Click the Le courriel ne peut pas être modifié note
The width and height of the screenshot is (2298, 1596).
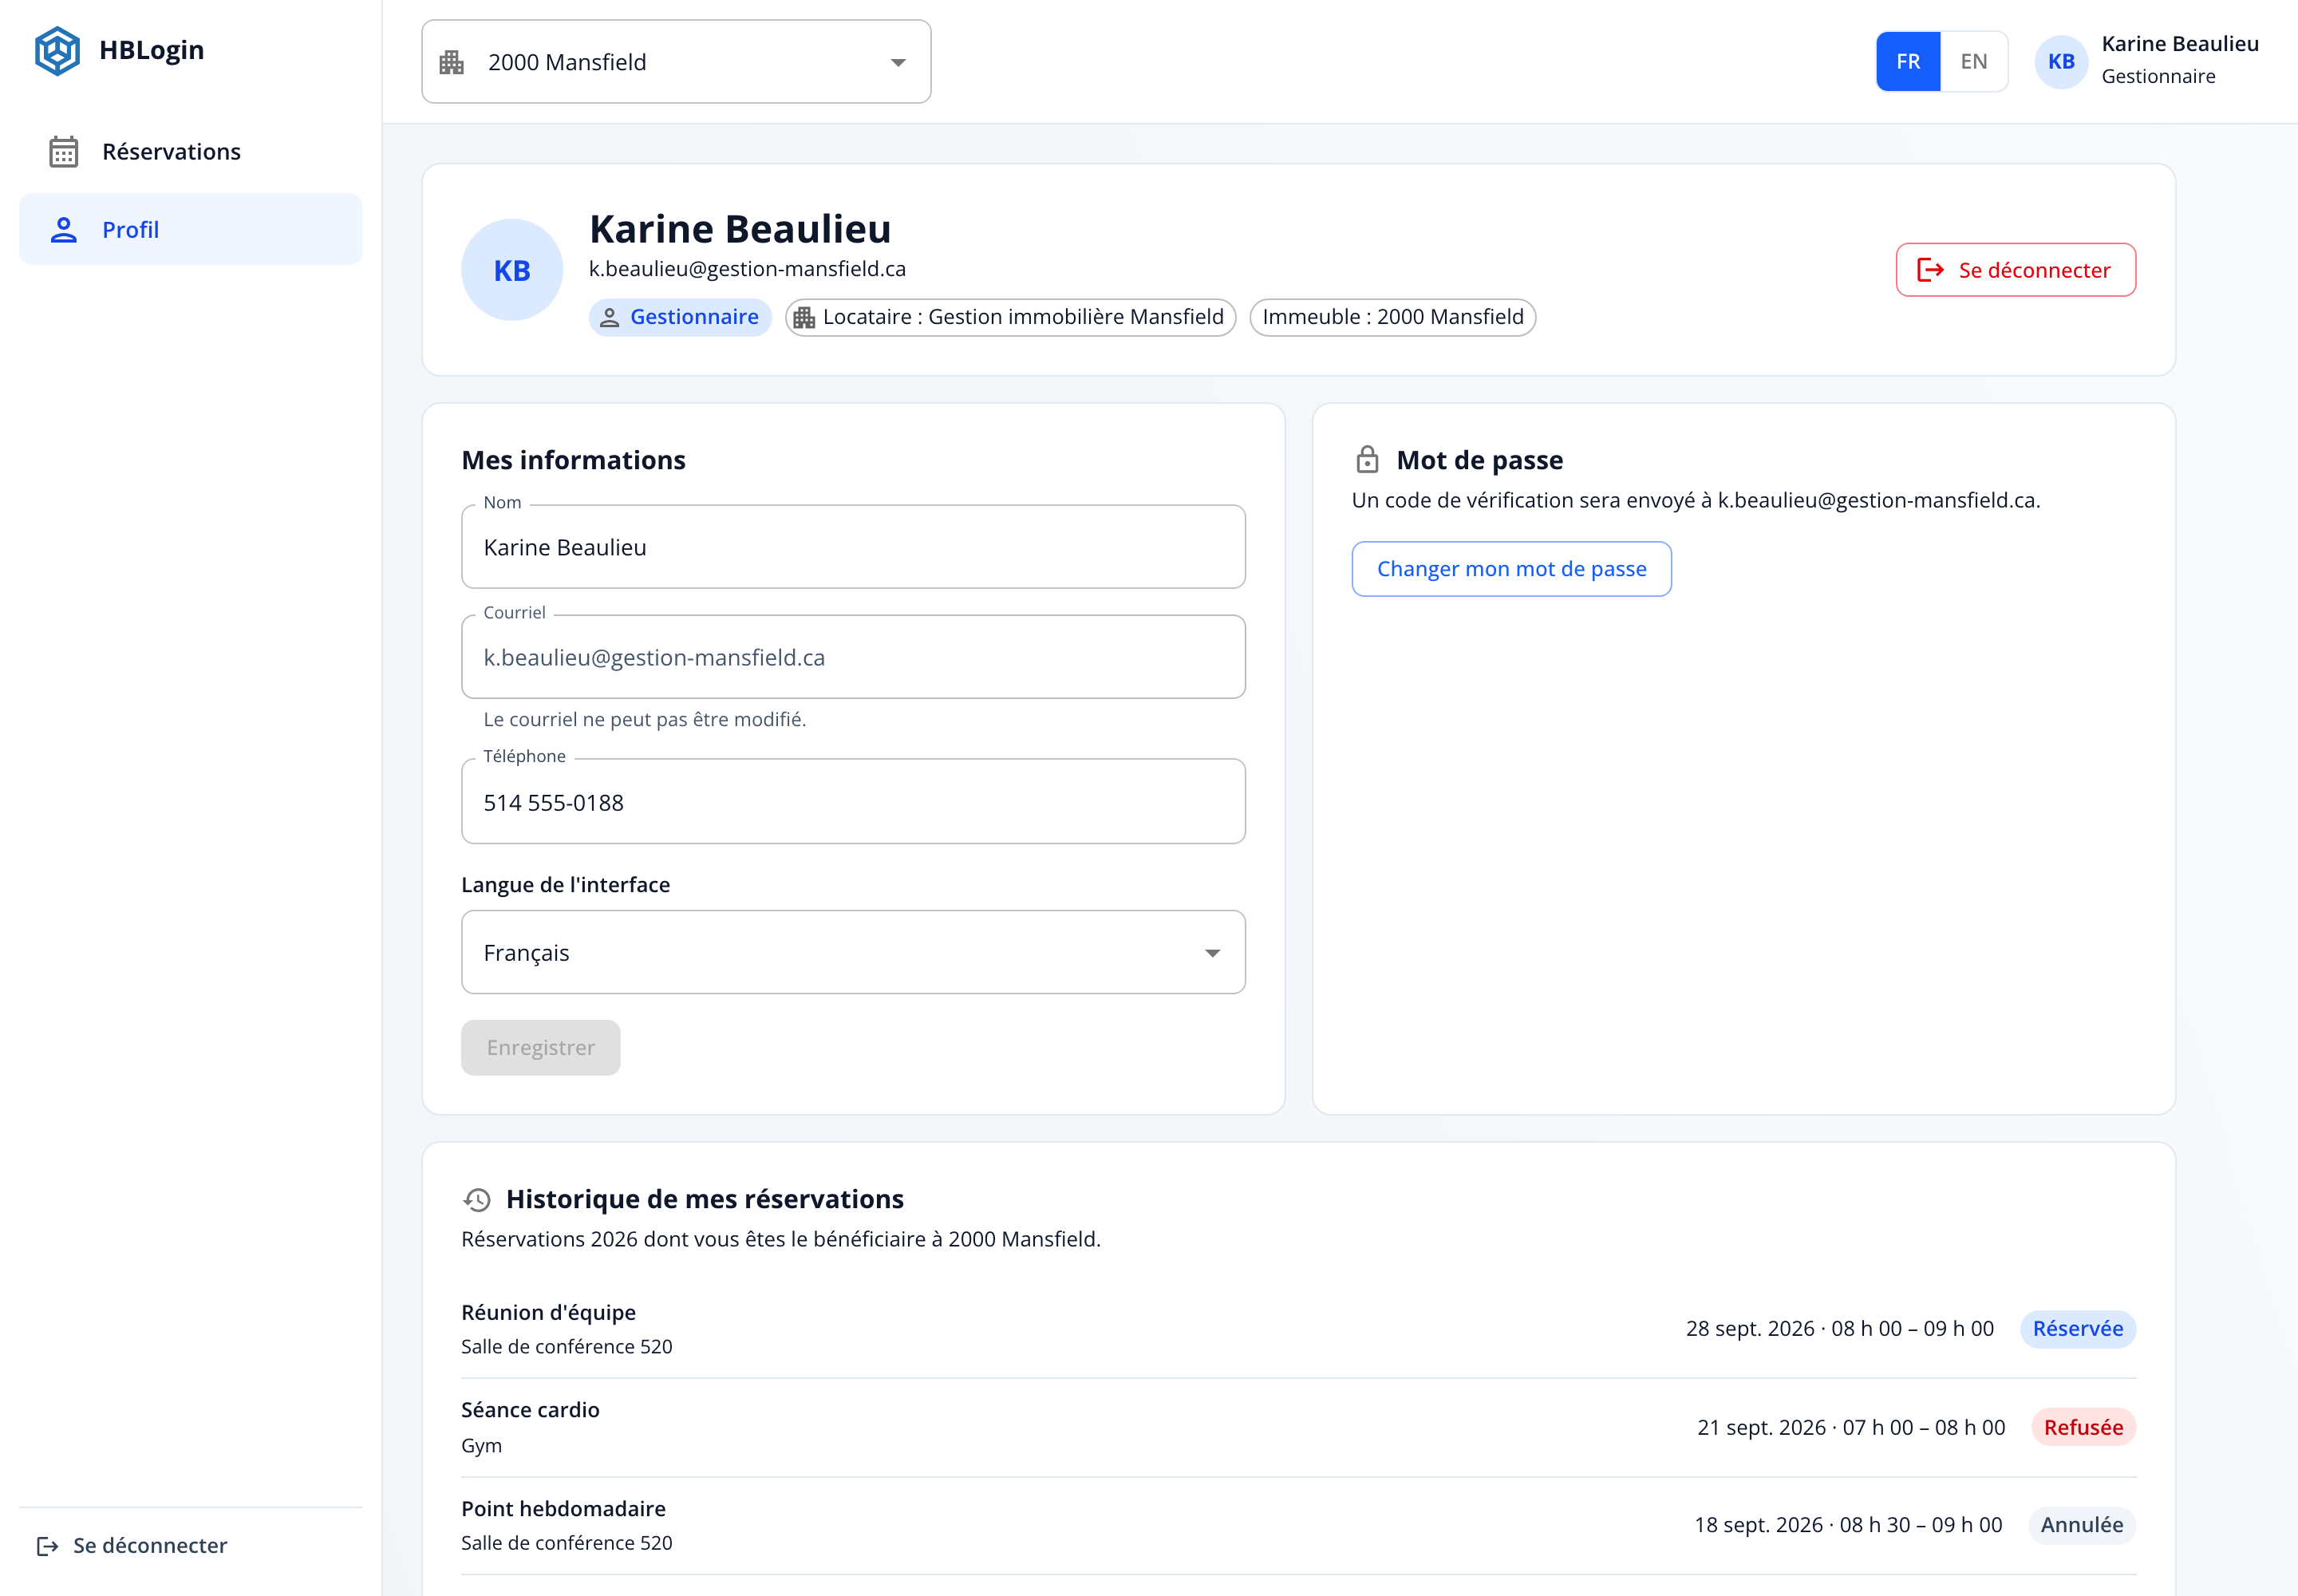[644, 720]
